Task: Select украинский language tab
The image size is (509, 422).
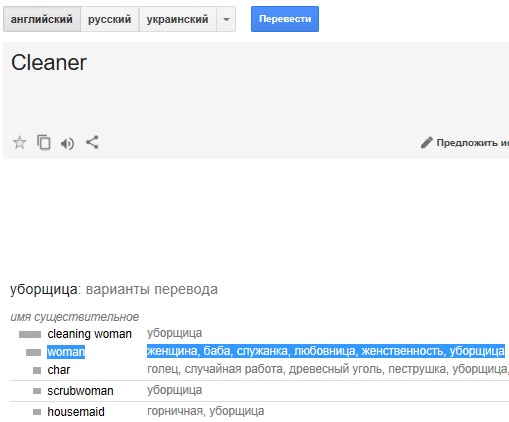Action: (x=177, y=19)
